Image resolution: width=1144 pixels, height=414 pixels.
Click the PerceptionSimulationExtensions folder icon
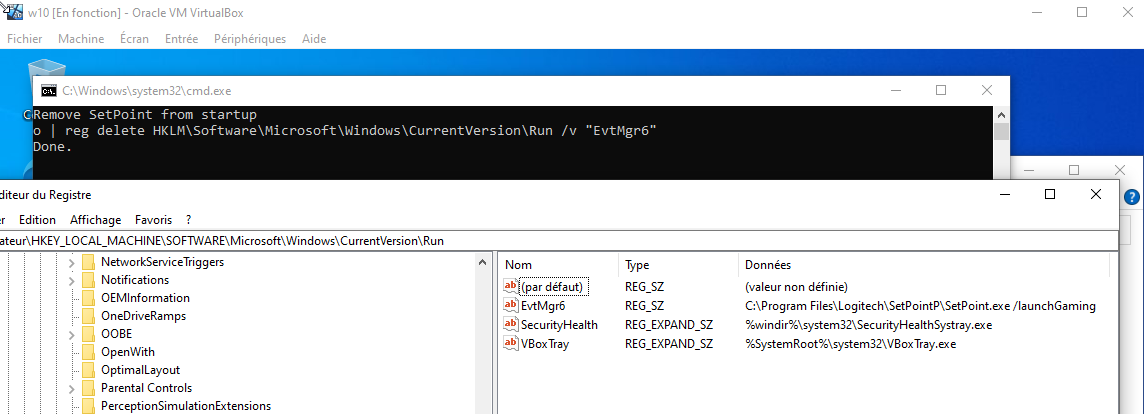click(x=88, y=406)
